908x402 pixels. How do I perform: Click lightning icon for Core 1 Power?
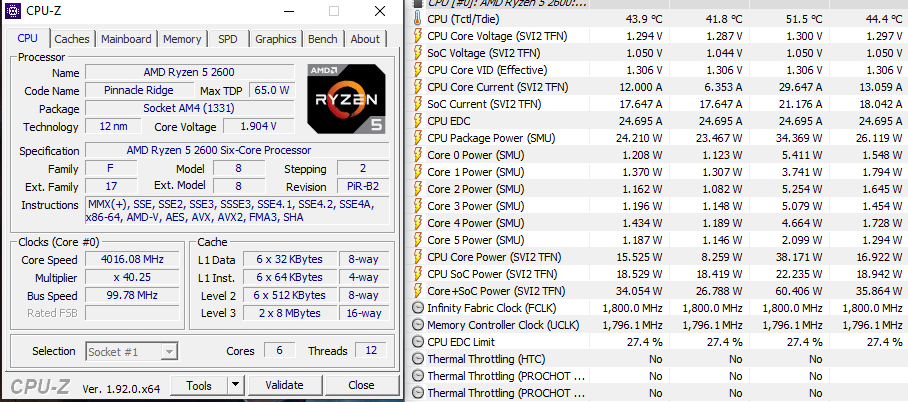pyautogui.click(x=418, y=172)
